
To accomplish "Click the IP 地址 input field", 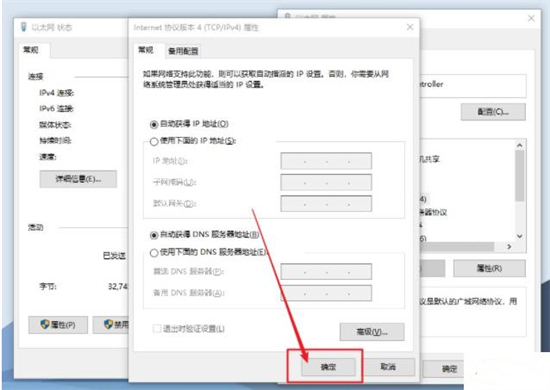I will click(x=326, y=161).
